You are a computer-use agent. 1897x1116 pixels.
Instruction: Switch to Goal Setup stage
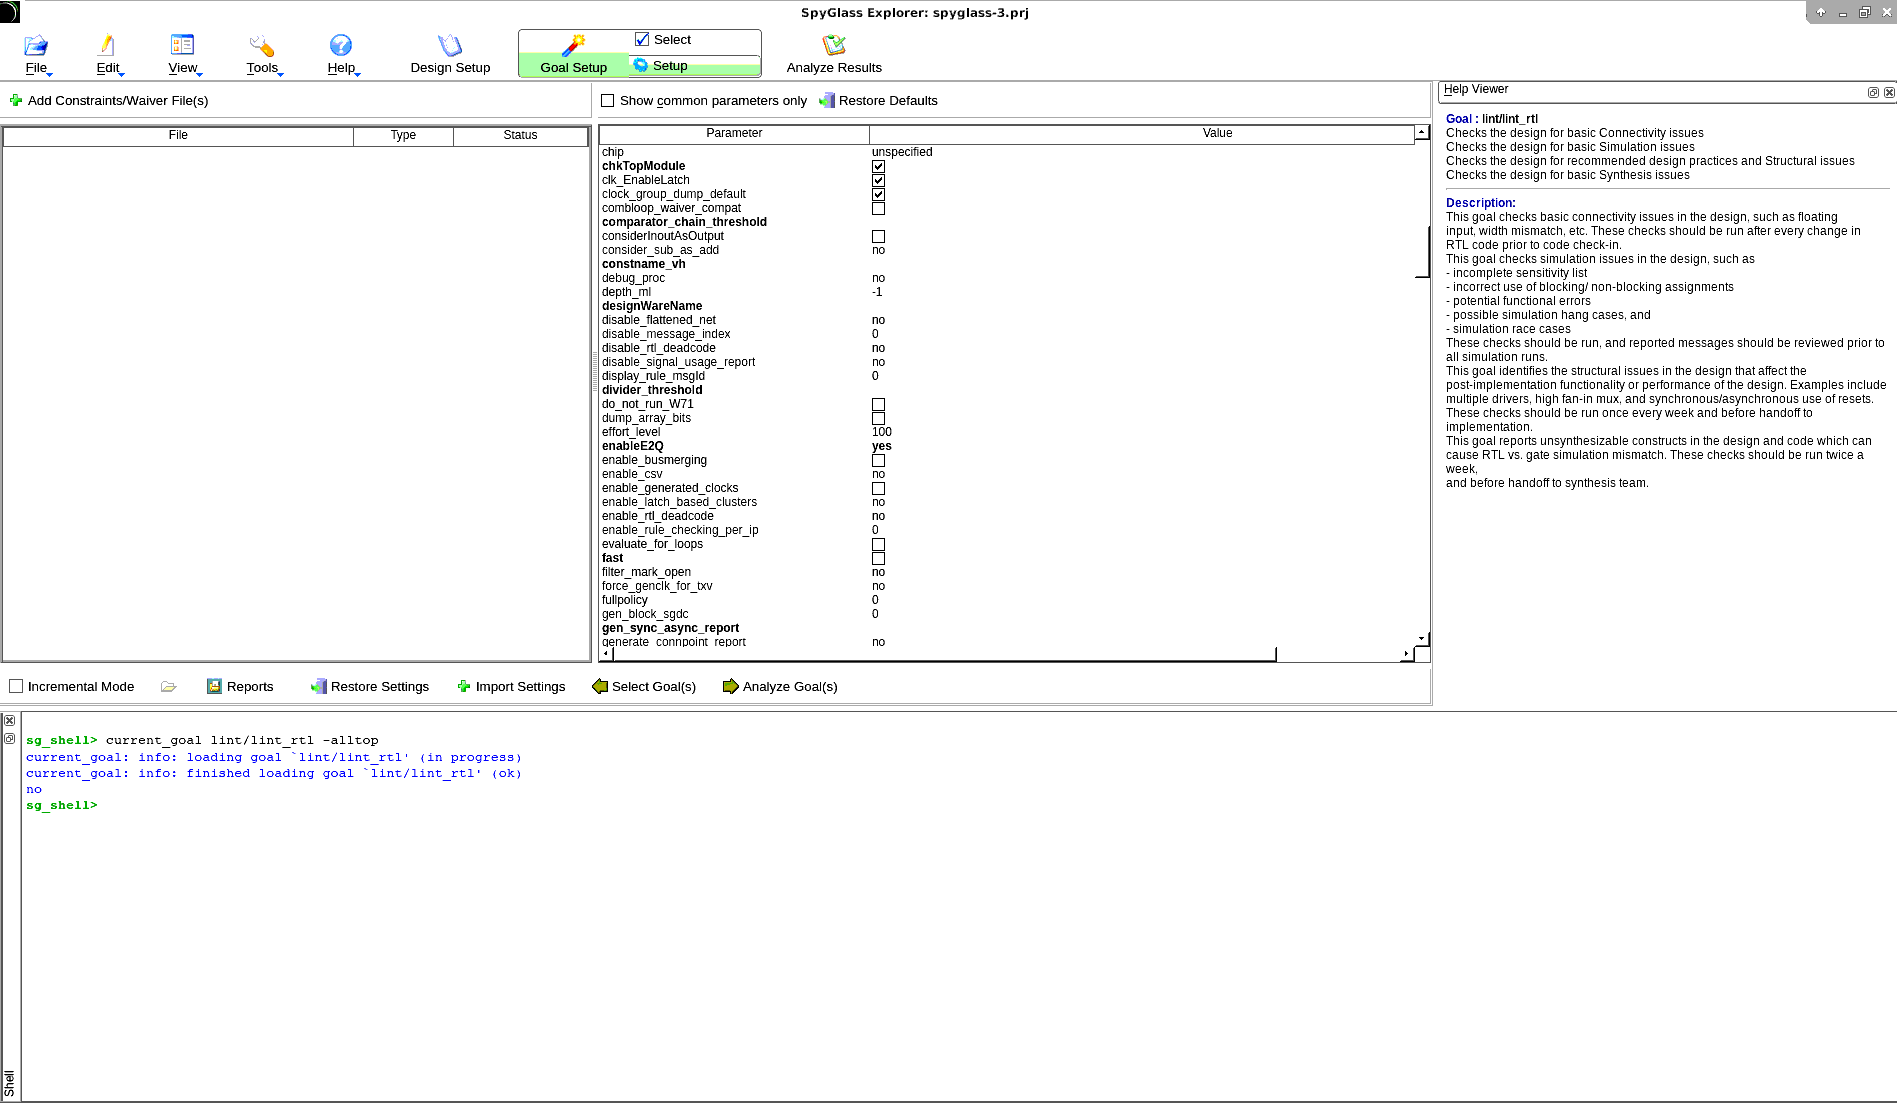tap(573, 54)
